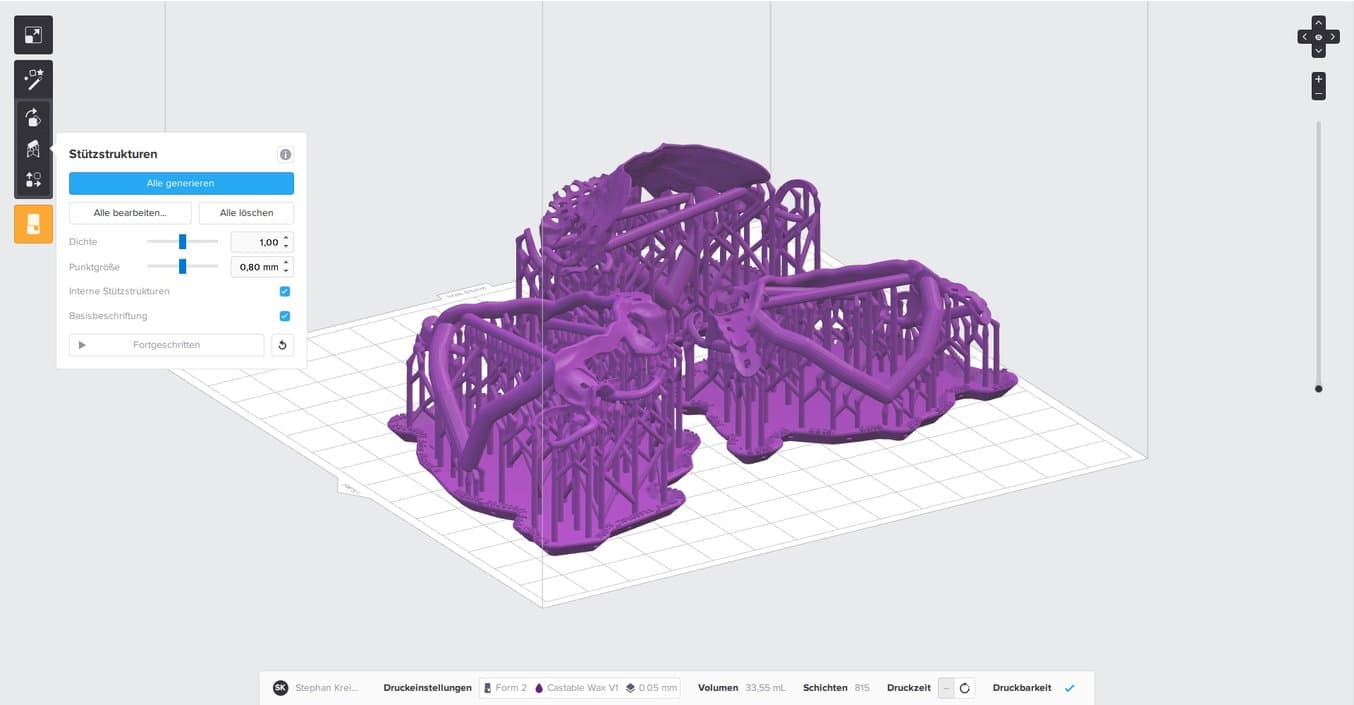Click the Druckeinstellungen label
This screenshot has height=705, width=1354.
coord(427,687)
